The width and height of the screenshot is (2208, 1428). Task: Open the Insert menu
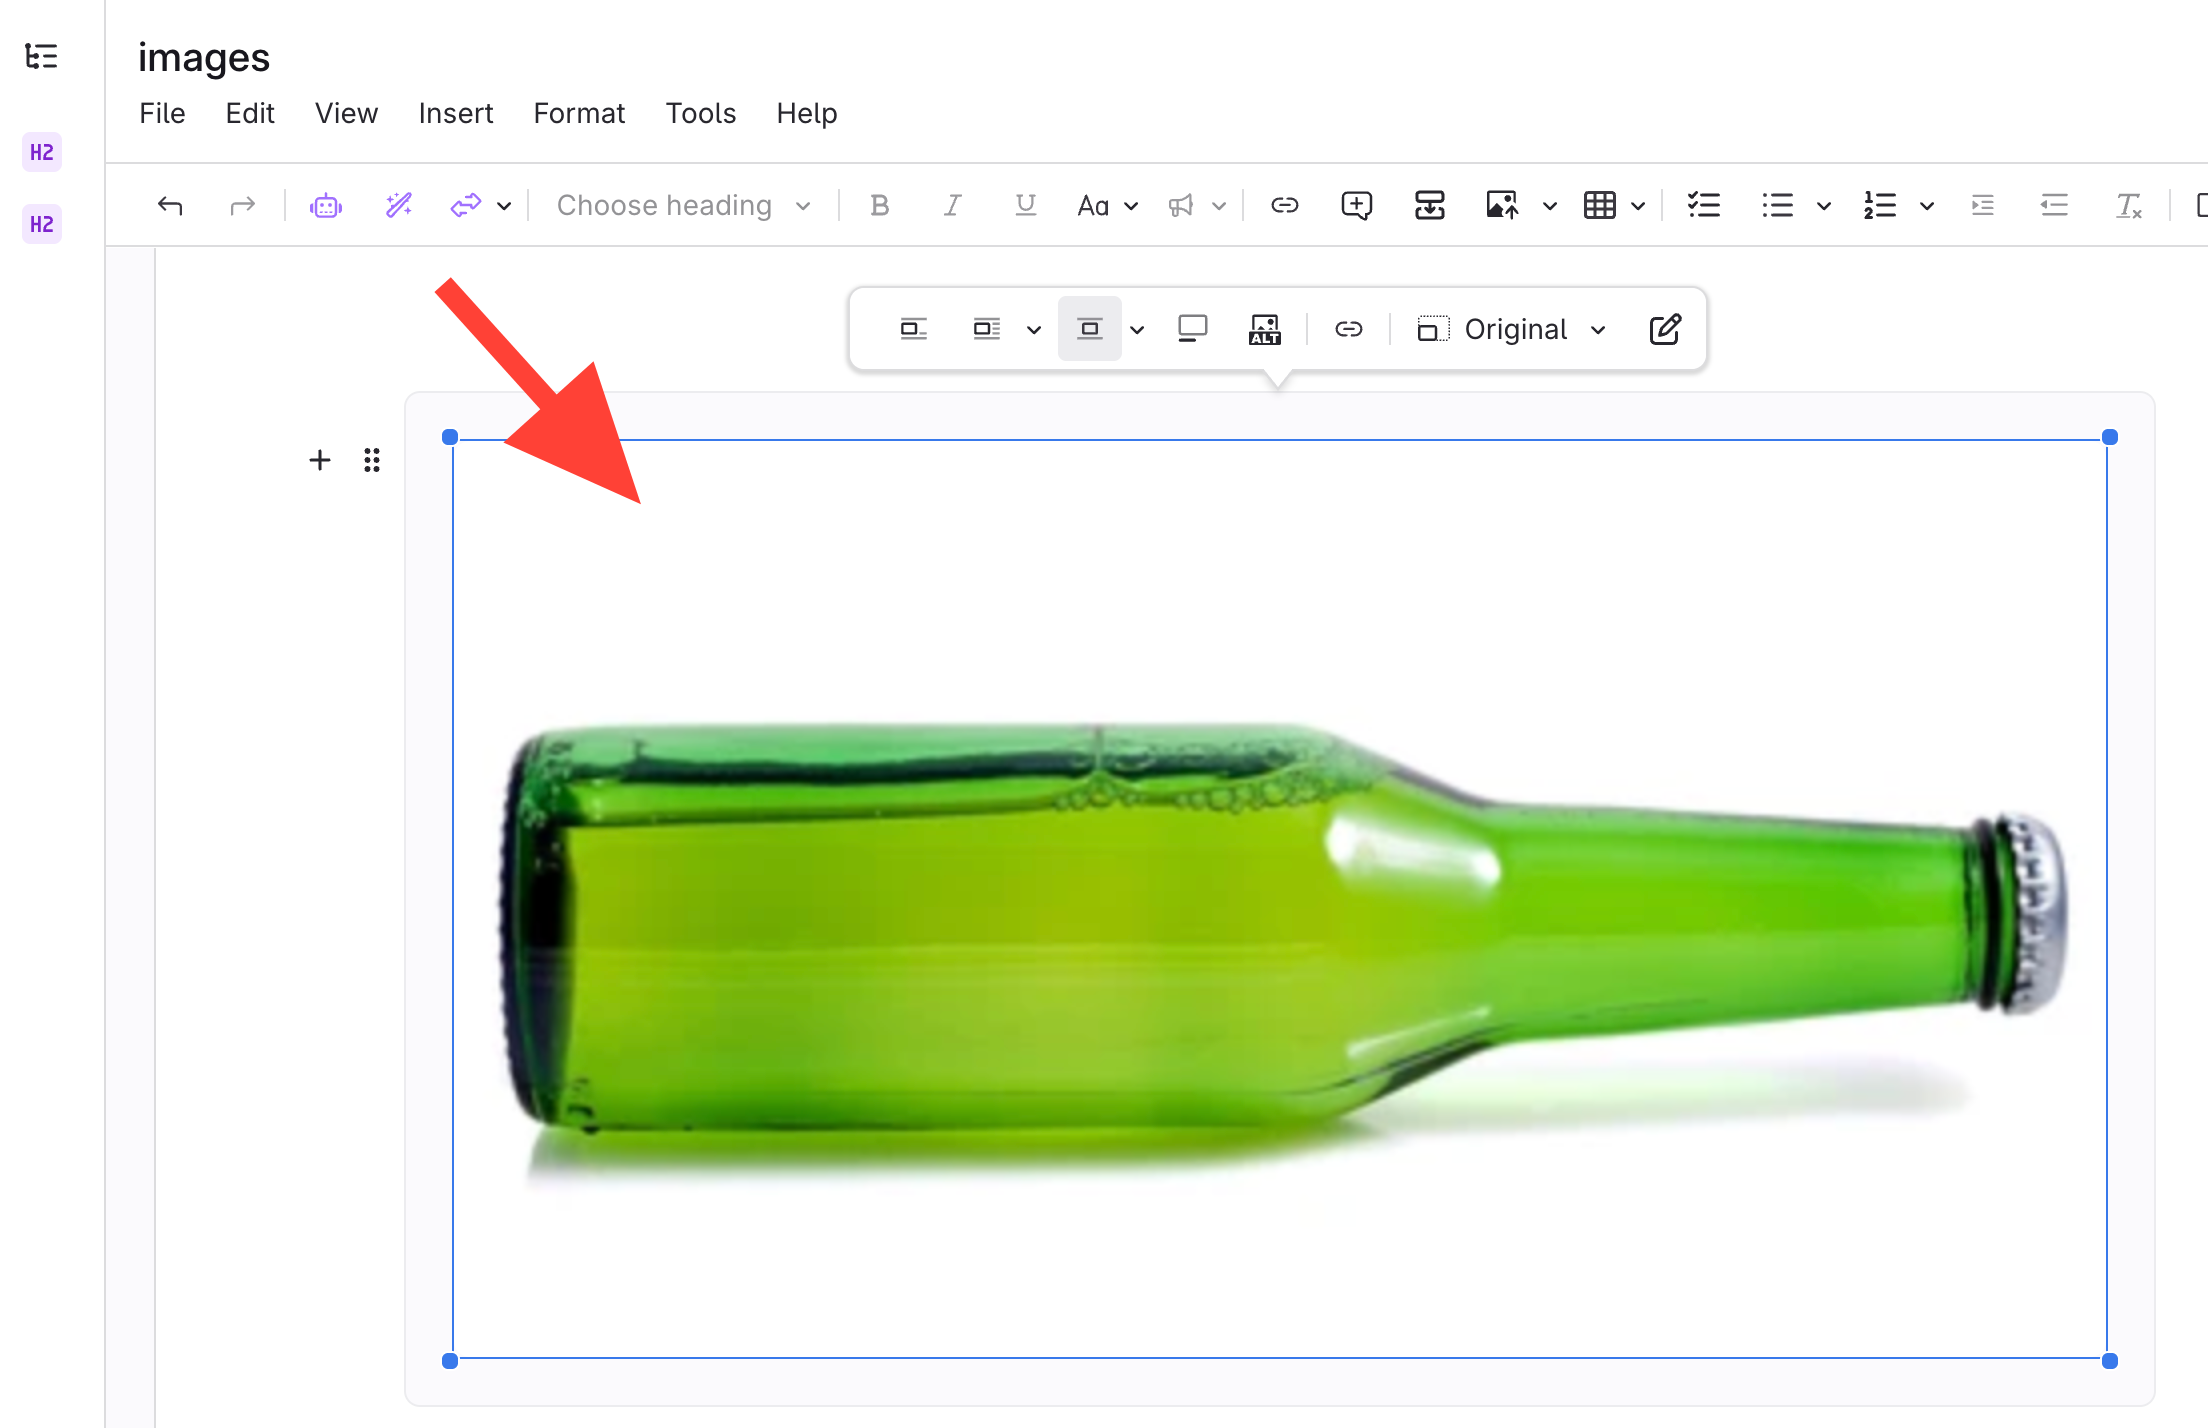455,113
